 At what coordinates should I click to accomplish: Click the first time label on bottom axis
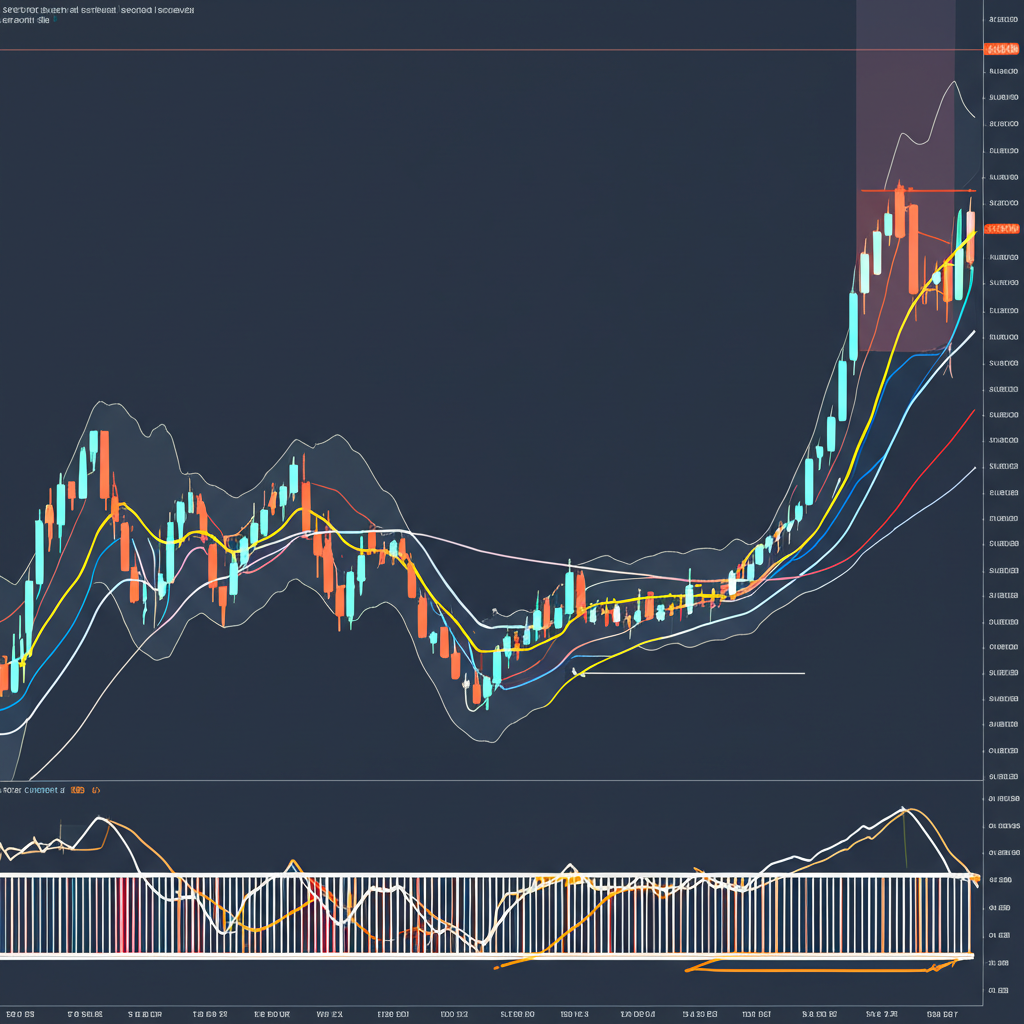tap(21, 1013)
